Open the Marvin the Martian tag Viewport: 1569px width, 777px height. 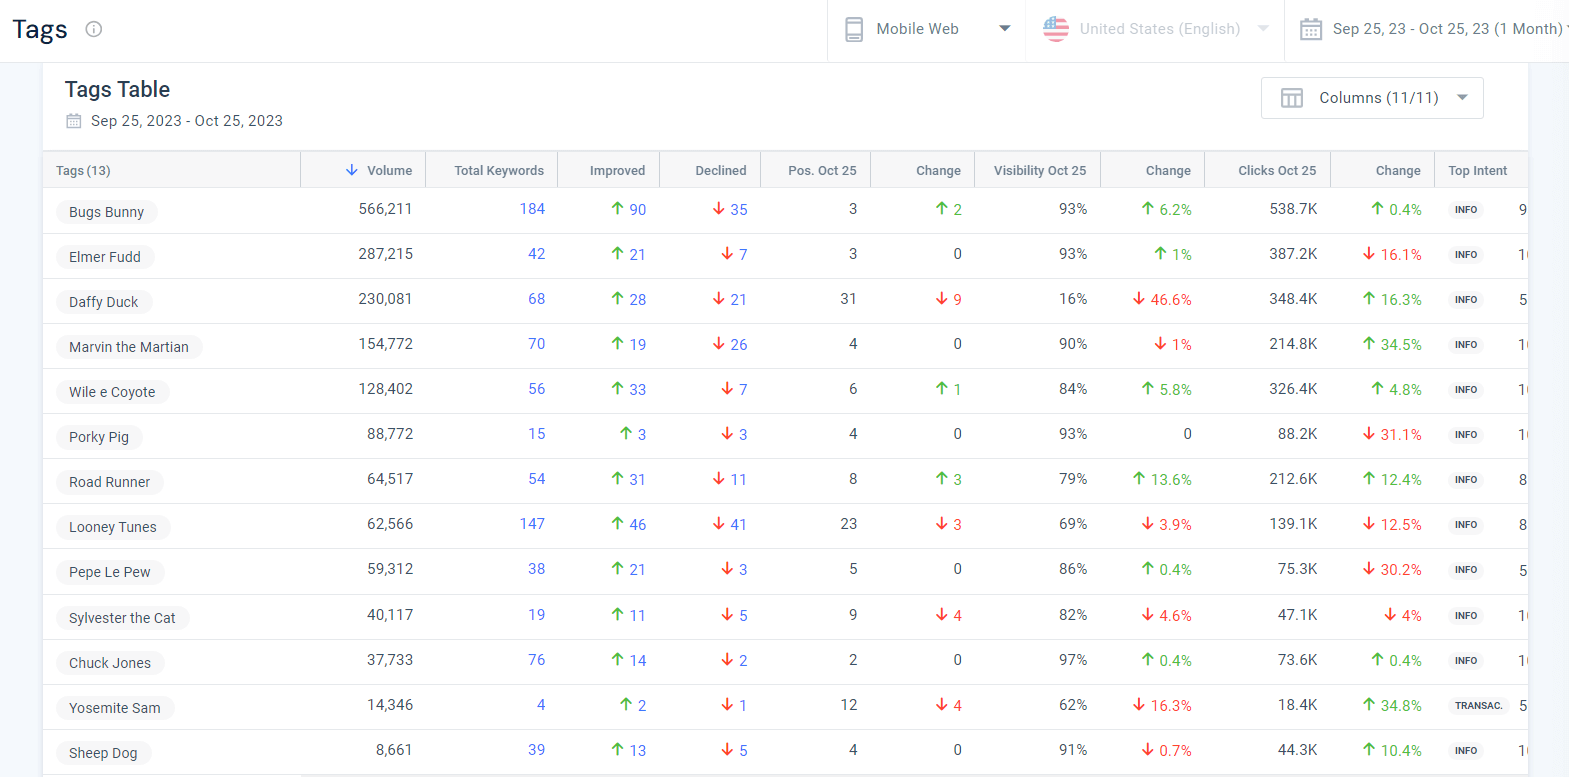129,347
